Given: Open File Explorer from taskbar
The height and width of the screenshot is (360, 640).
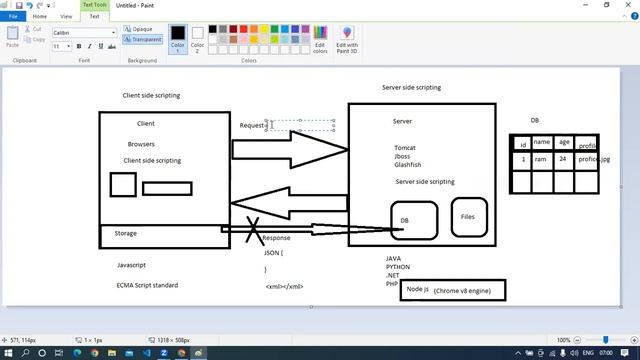Looking at the screenshot, I should [x=112, y=353].
